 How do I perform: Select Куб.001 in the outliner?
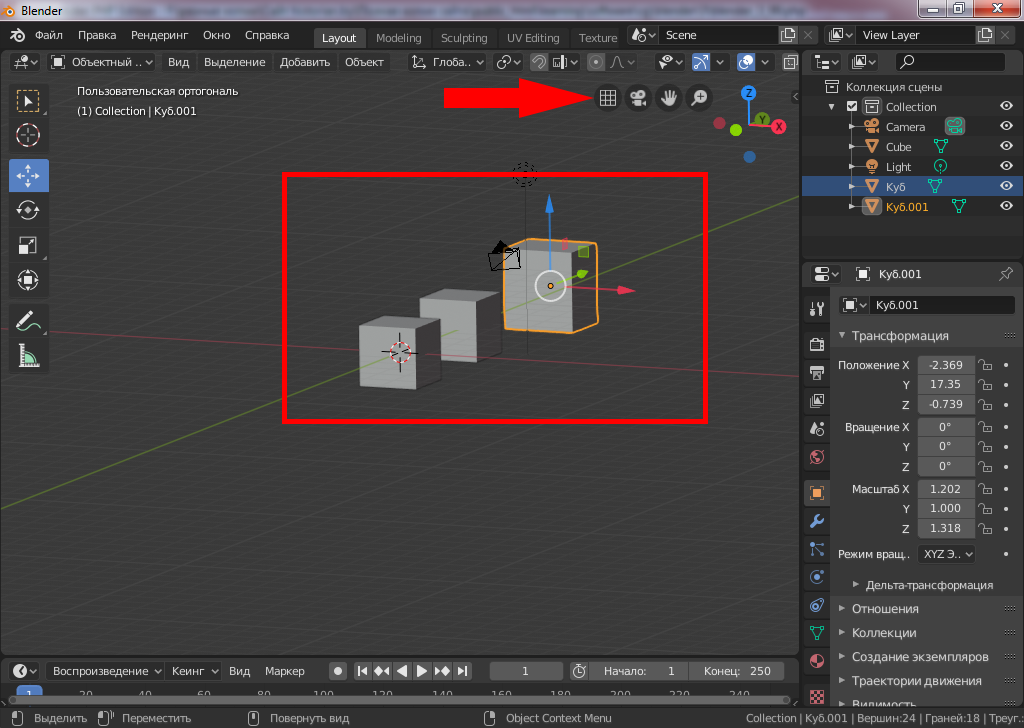point(907,207)
